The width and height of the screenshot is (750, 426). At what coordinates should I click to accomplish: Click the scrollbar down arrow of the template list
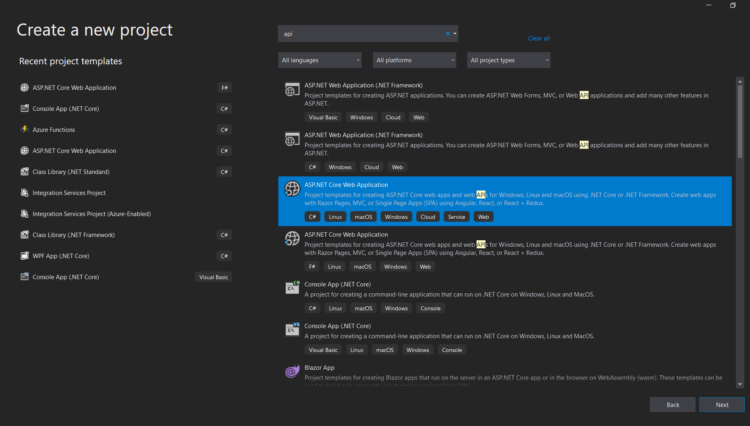click(740, 384)
